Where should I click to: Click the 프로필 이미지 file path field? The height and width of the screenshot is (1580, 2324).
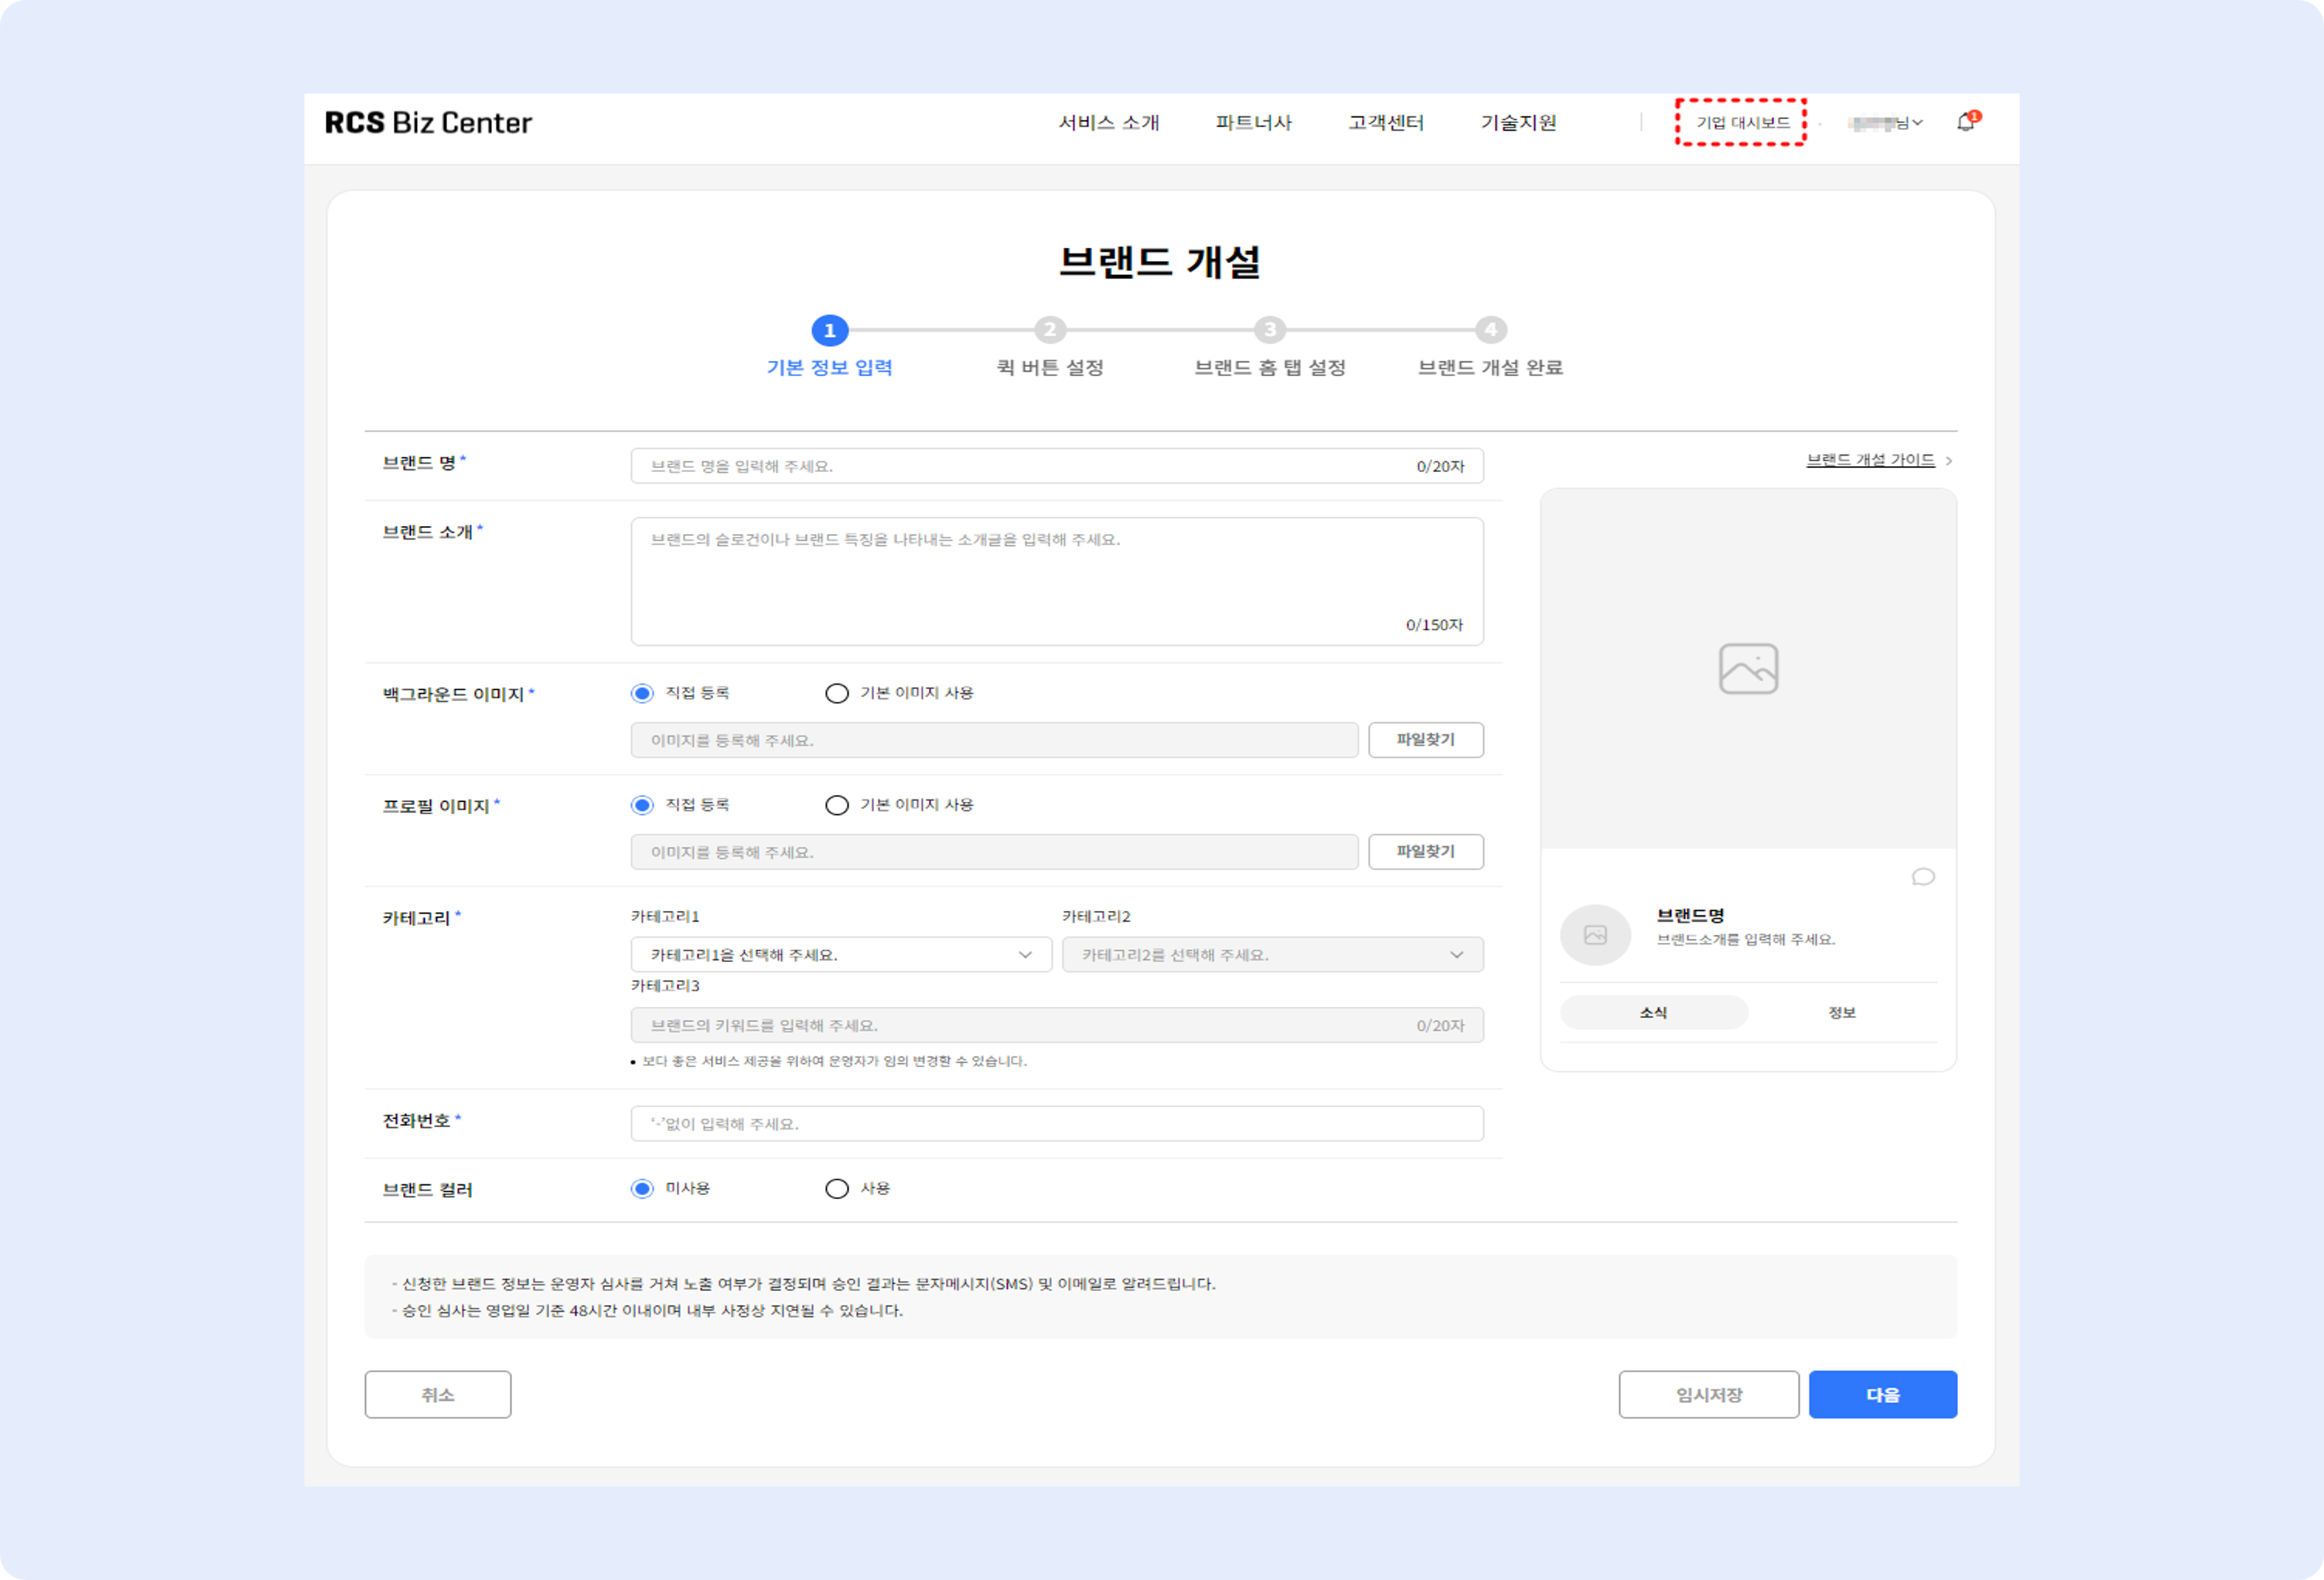tap(994, 852)
